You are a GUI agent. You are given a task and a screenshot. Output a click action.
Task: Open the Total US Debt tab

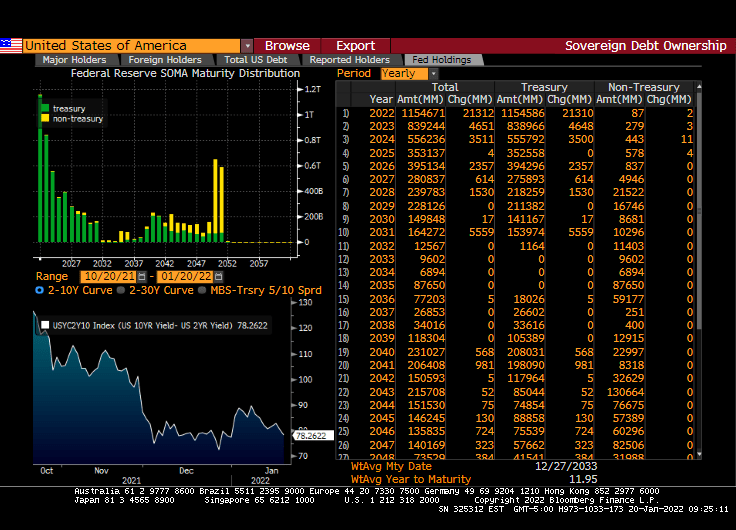pos(255,60)
